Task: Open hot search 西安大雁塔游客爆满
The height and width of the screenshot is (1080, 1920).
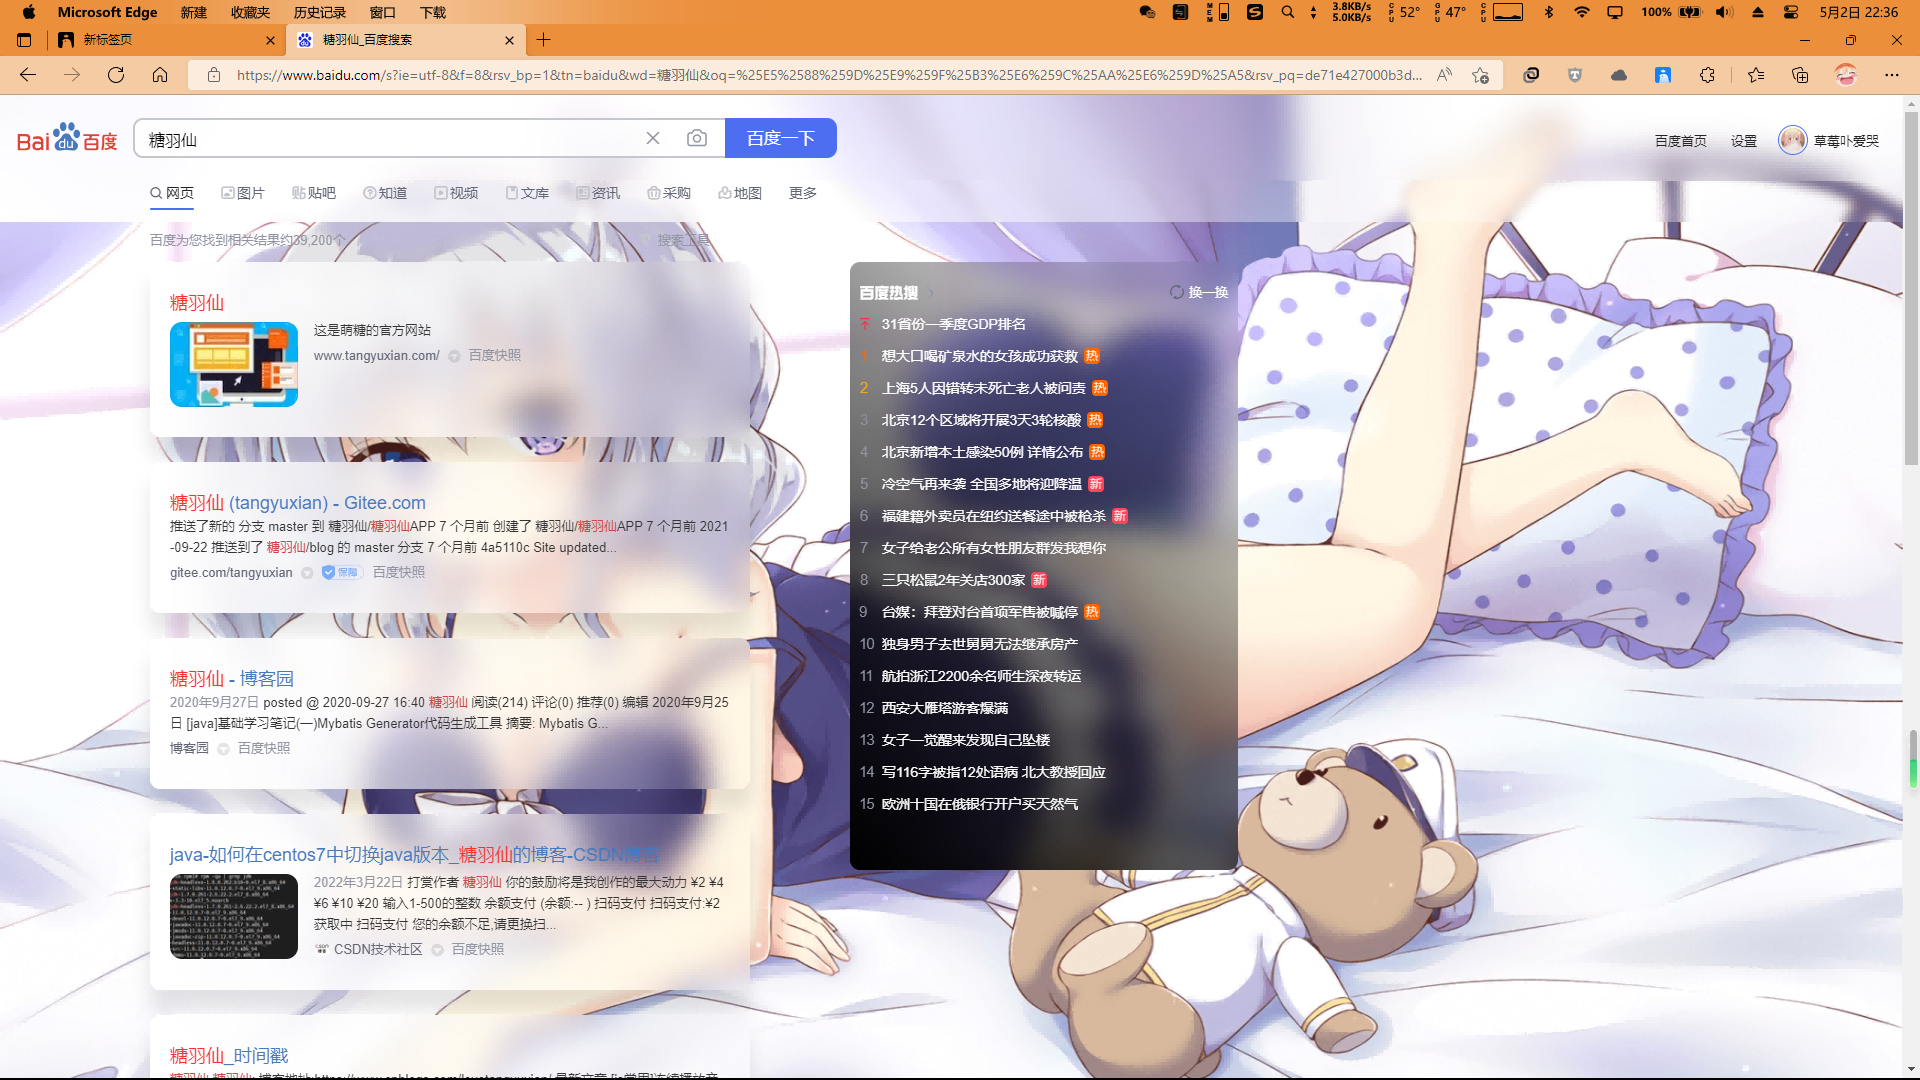Action: point(945,708)
